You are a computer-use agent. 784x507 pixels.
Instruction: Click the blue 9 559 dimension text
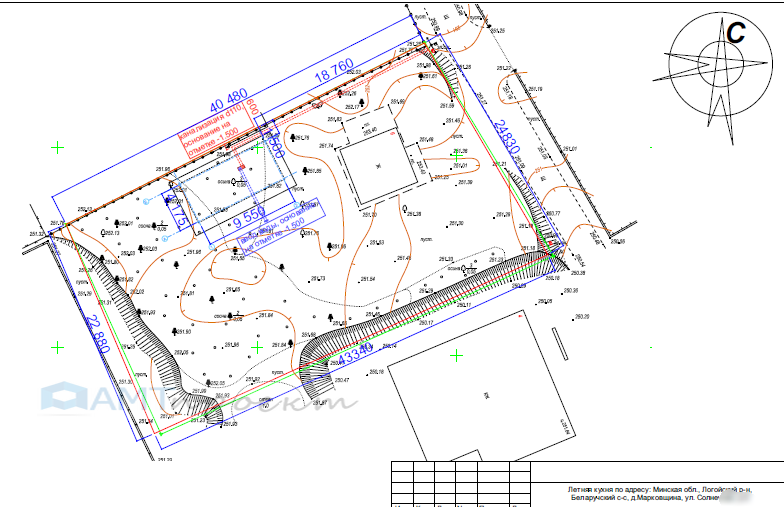[x=249, y=217]
